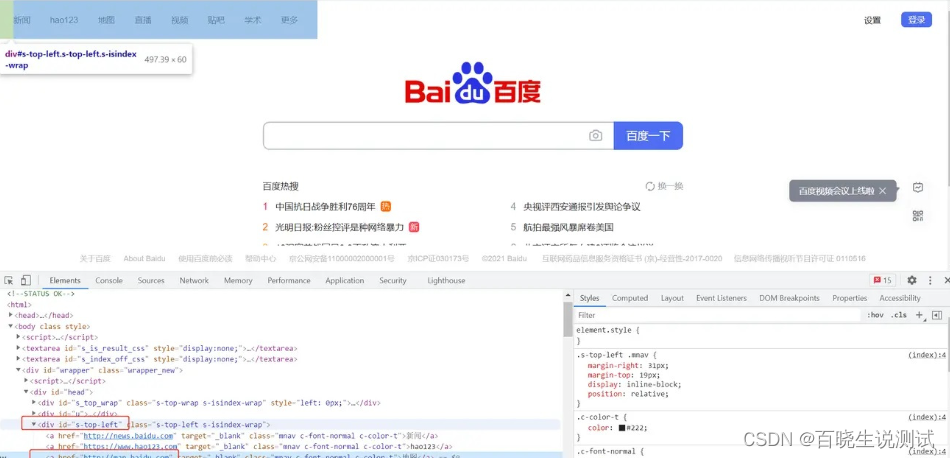Click the red error count badge 15
Image resolution: width=950 pixels, height=458 pixels.
click(x=882, y=280)
